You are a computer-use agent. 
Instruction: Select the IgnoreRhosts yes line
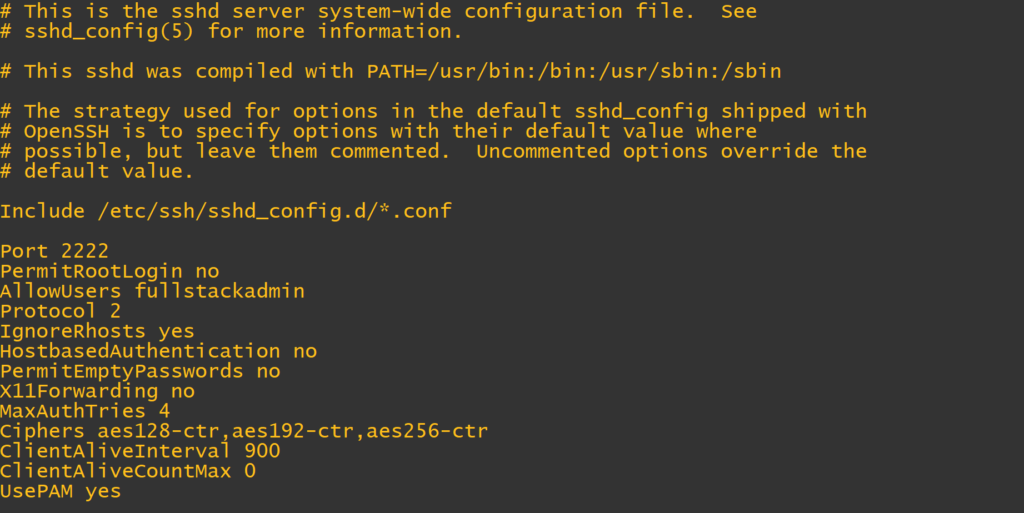coord(97,331)
